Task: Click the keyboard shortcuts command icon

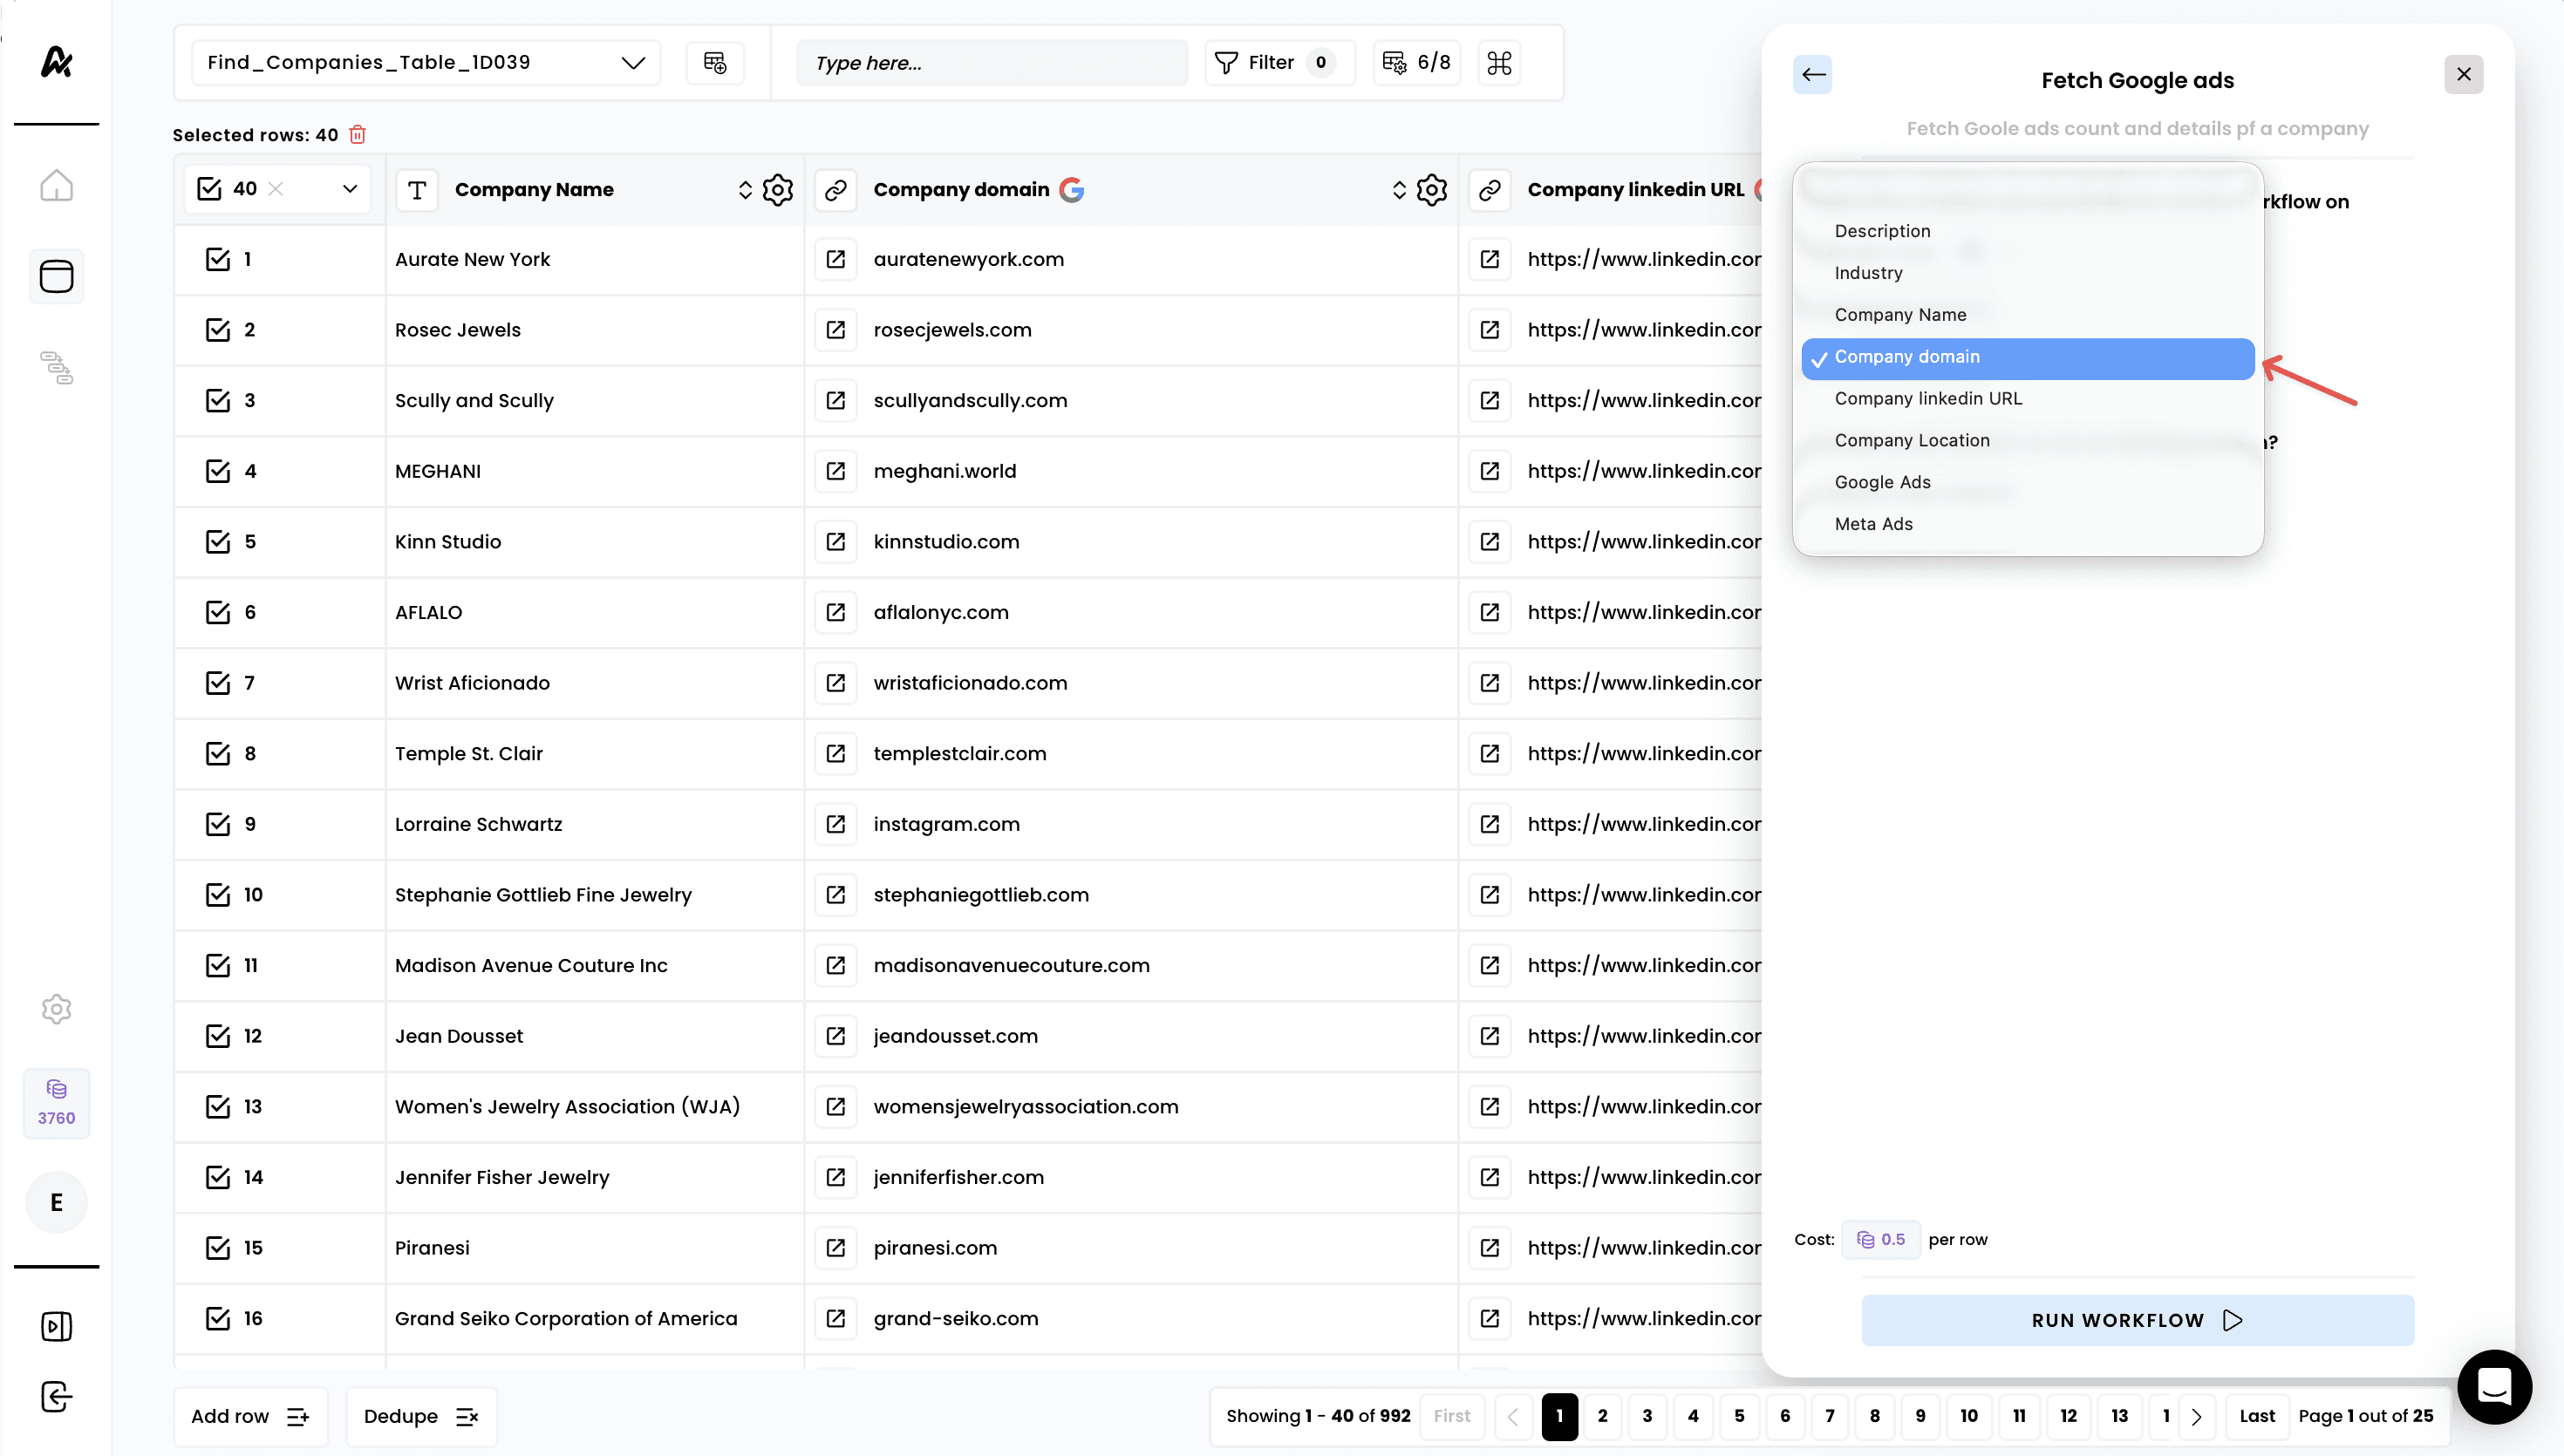Action: tap(1499, 63)
